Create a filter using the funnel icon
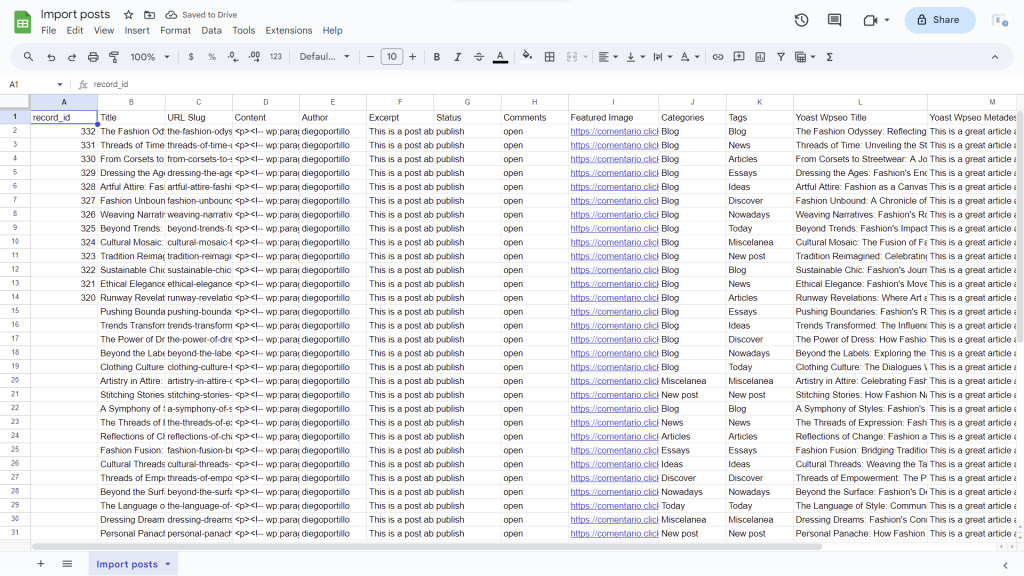The height and width of the screenshot is (576, 1024). (x=781, y=57)
